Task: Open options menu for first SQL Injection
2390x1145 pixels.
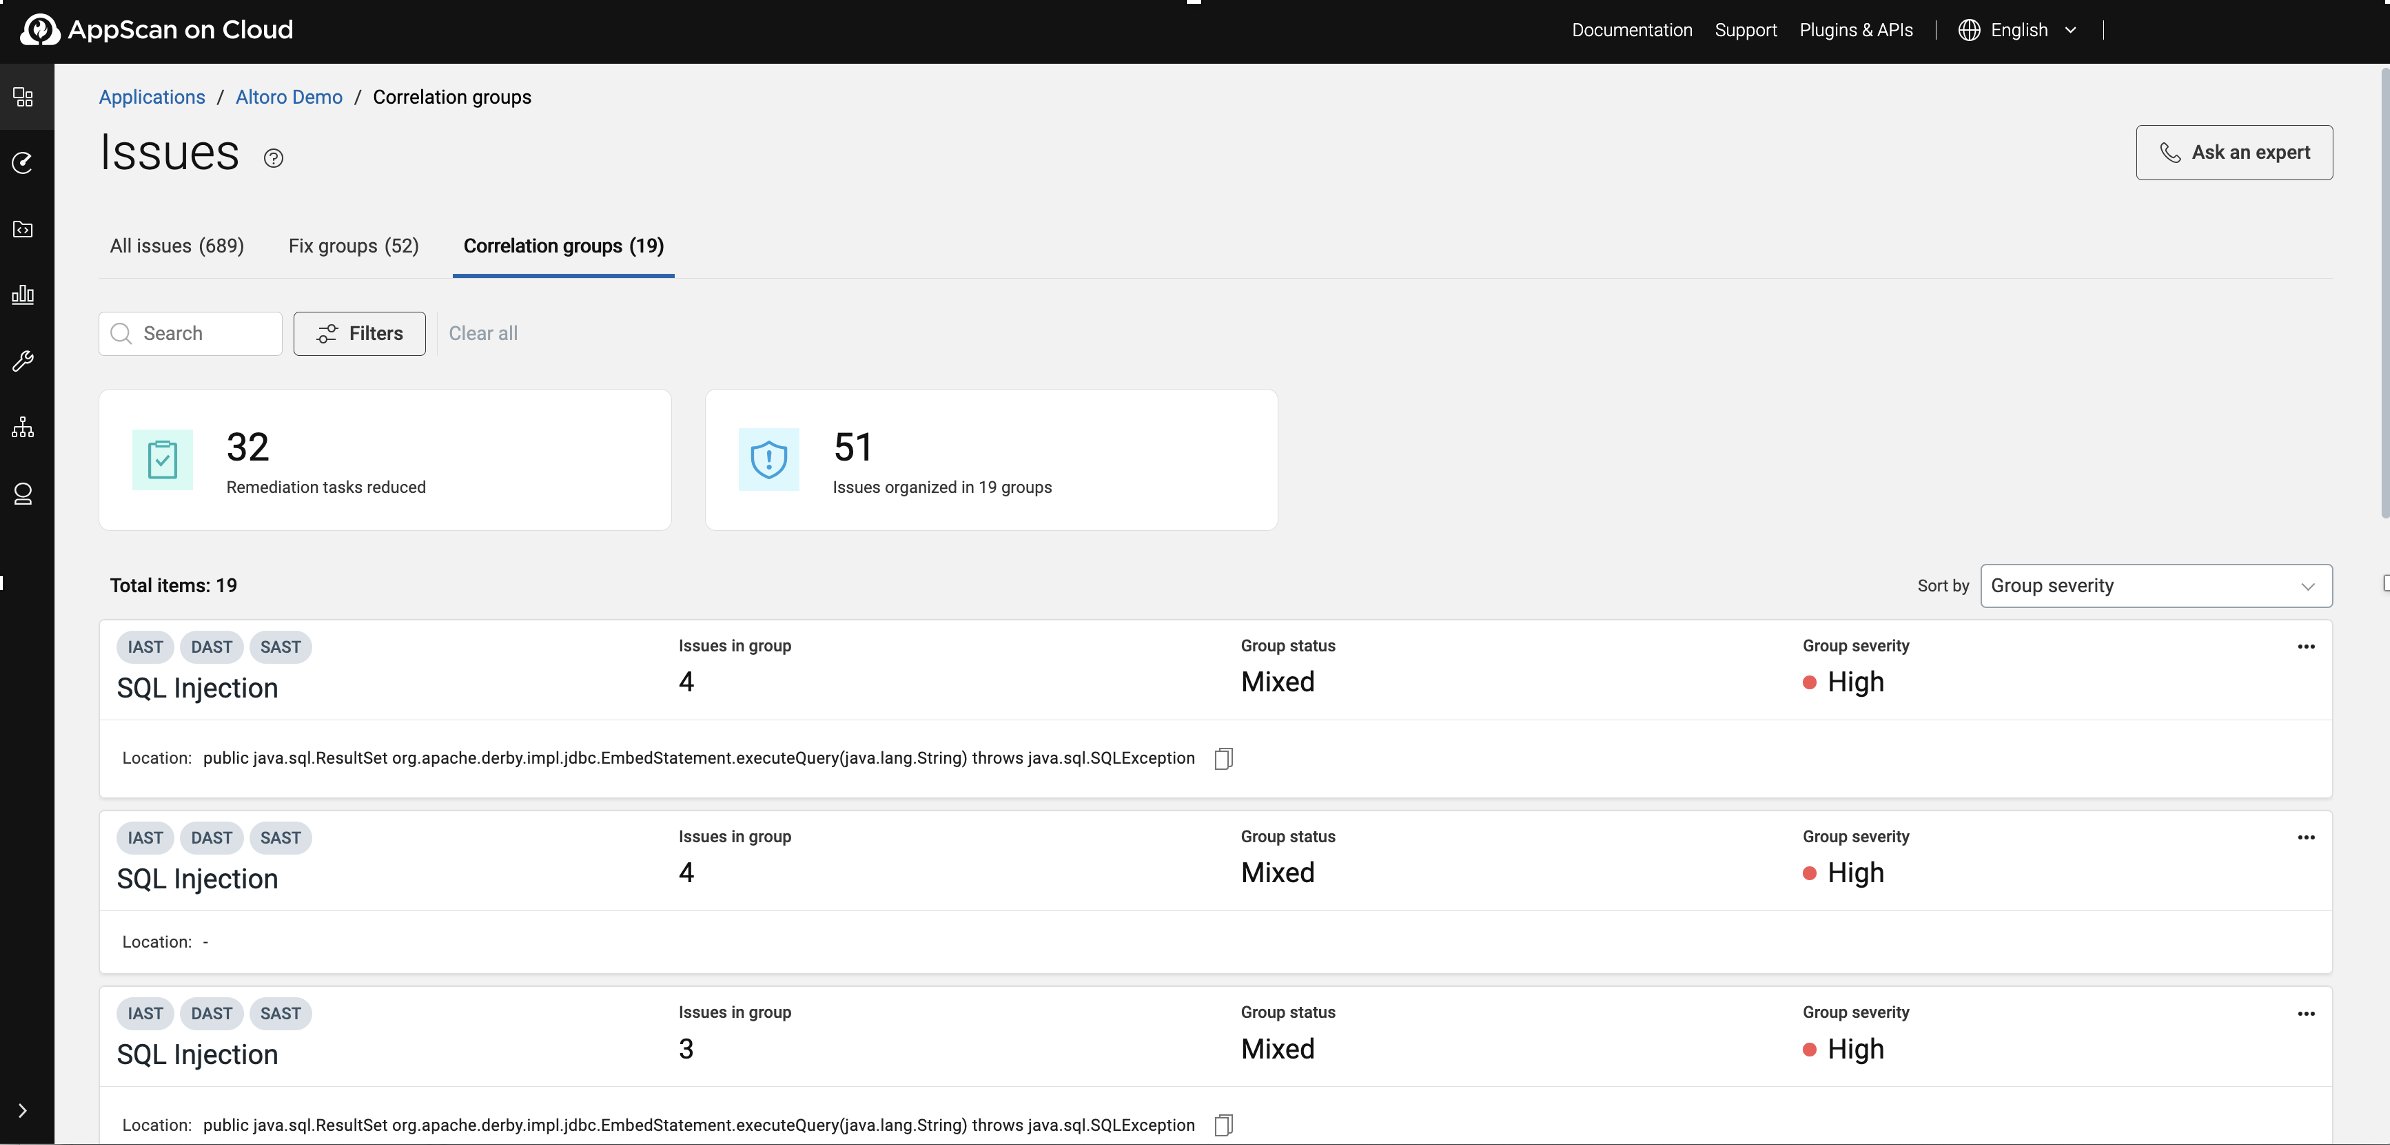Action: tap(2306, 647)
